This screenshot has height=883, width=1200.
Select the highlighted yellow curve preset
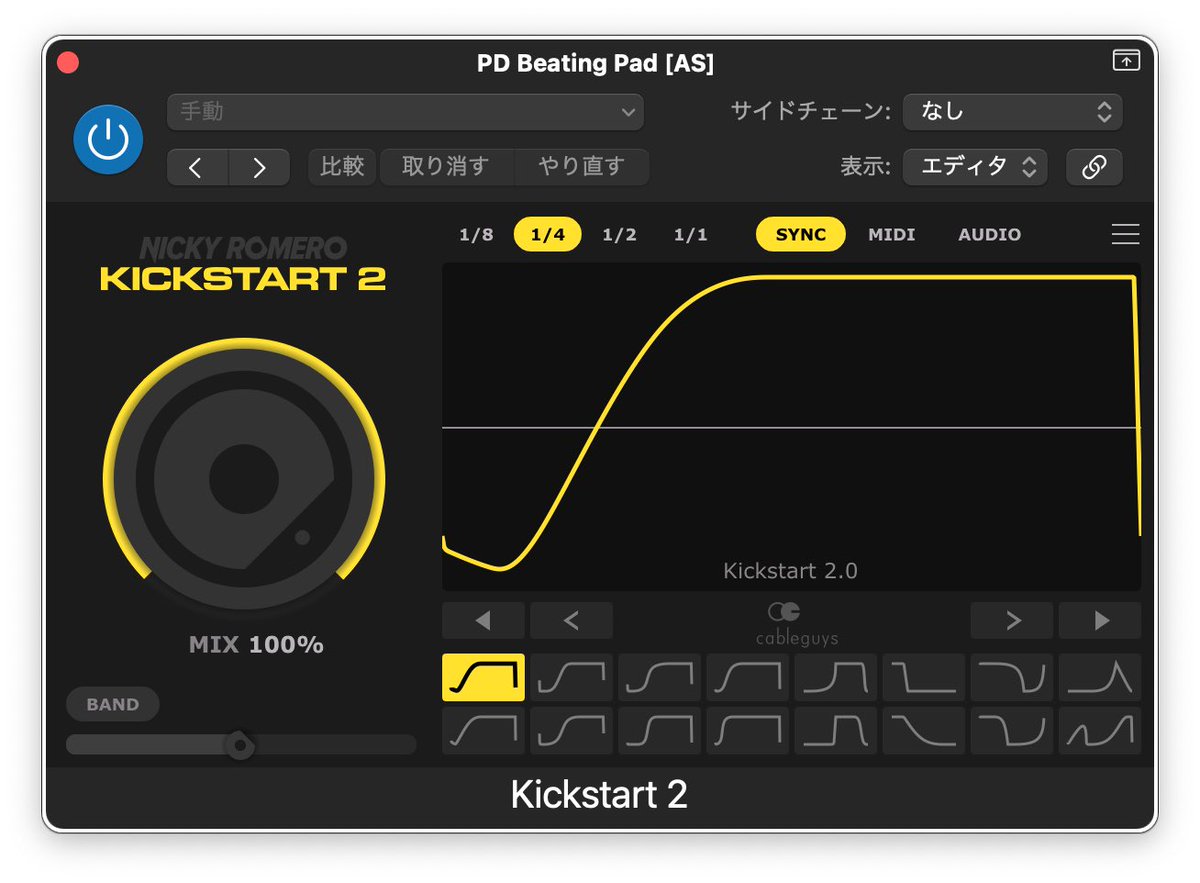point(483,678)
